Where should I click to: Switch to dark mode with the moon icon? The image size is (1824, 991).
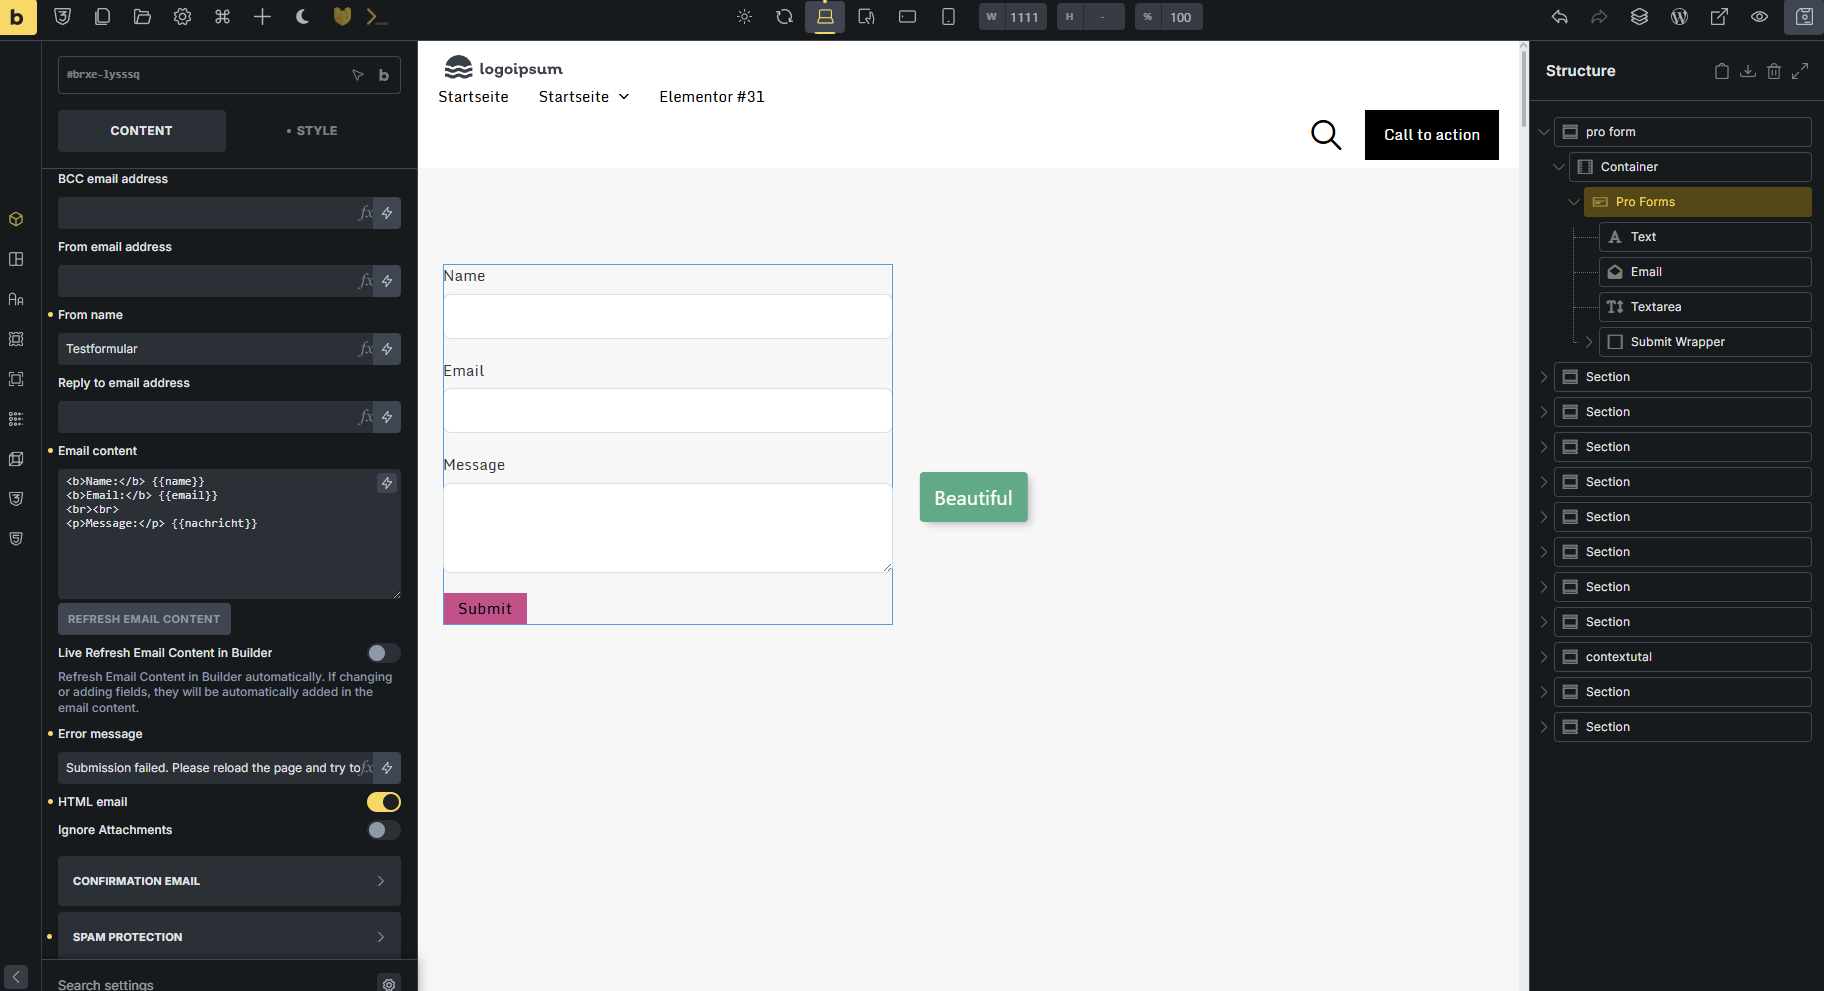tap(303, 17)
